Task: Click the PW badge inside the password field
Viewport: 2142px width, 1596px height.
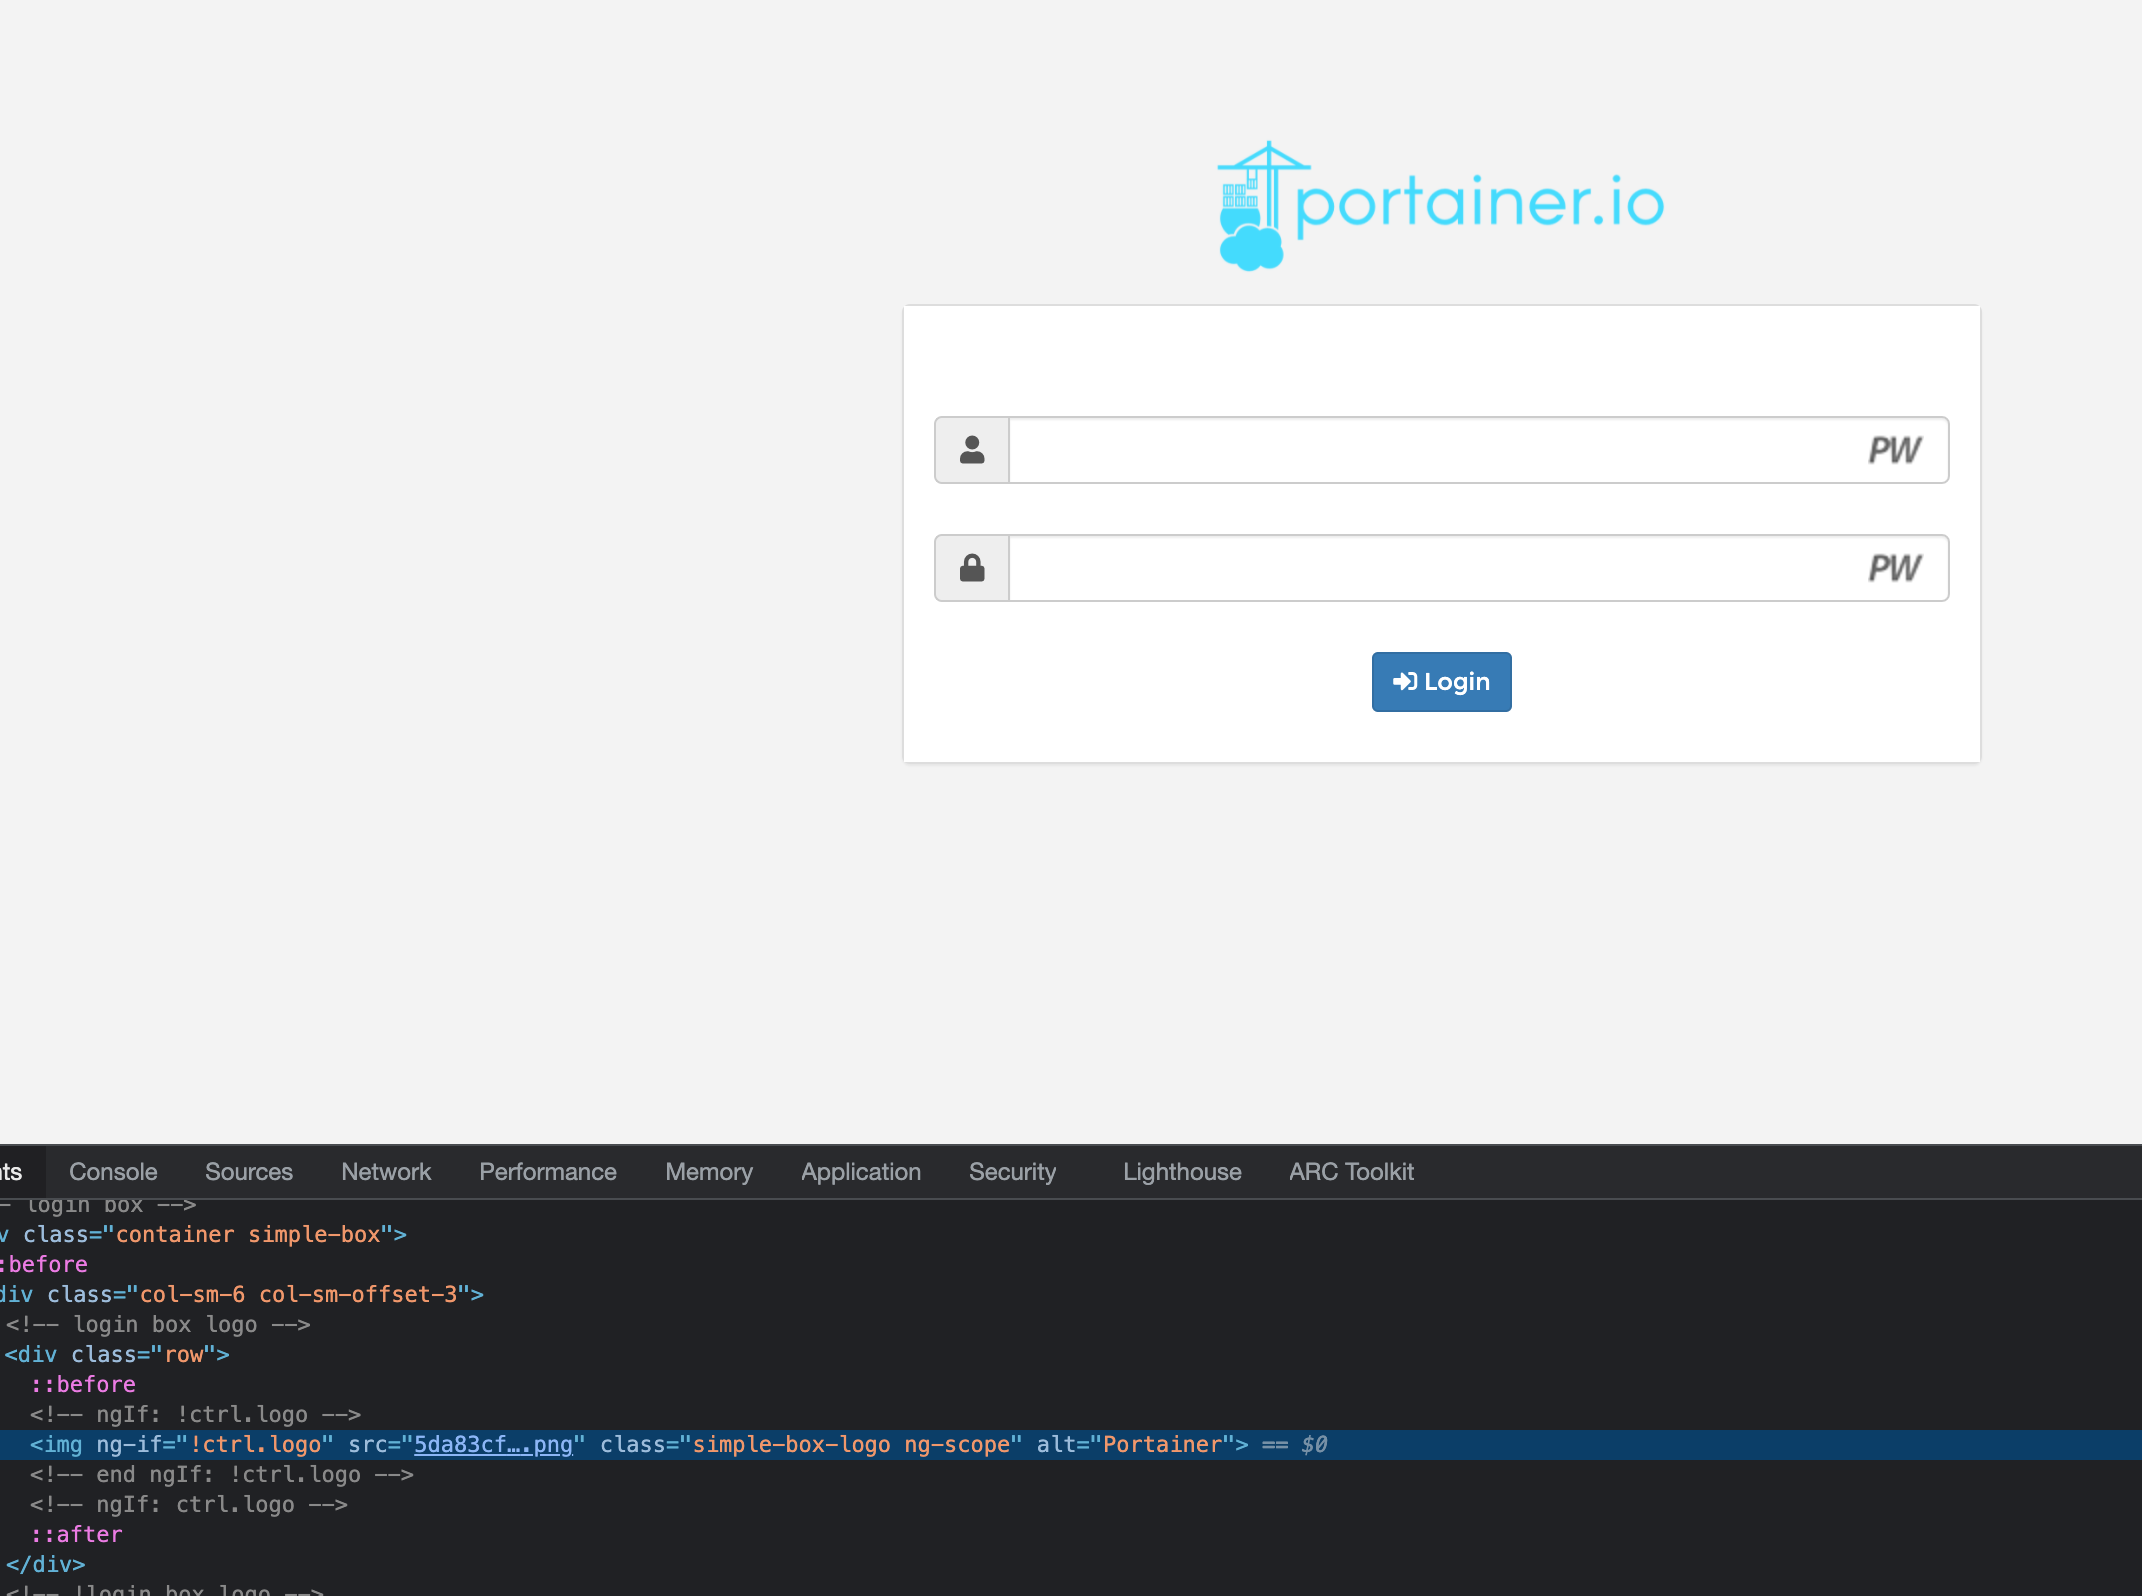Action: click(x=1893, y=567)
